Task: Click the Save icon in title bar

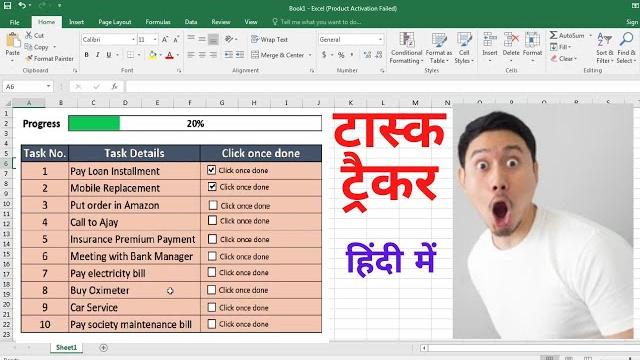Action: 7,6
